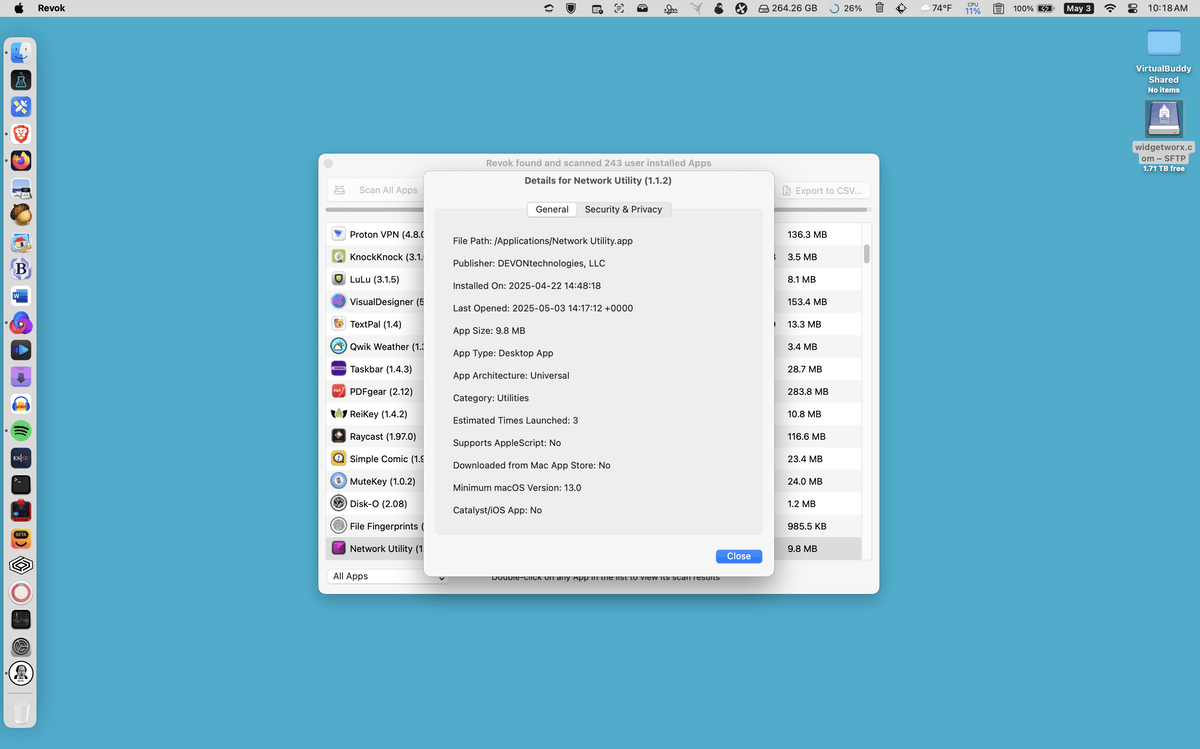The width and height of the screenshot is (1200, 749).
Task: Open the Revok menu in menu bar
Action: coord(52,8)
